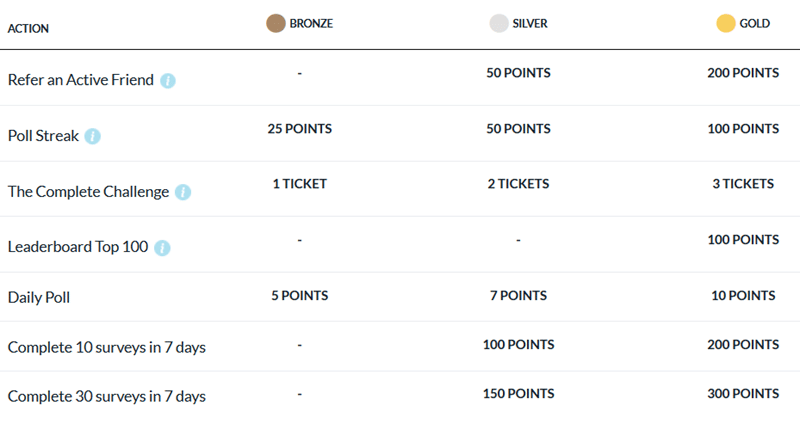Click info icon next to The Complete Challenge

pyautogui.click(x=183, y=192)
